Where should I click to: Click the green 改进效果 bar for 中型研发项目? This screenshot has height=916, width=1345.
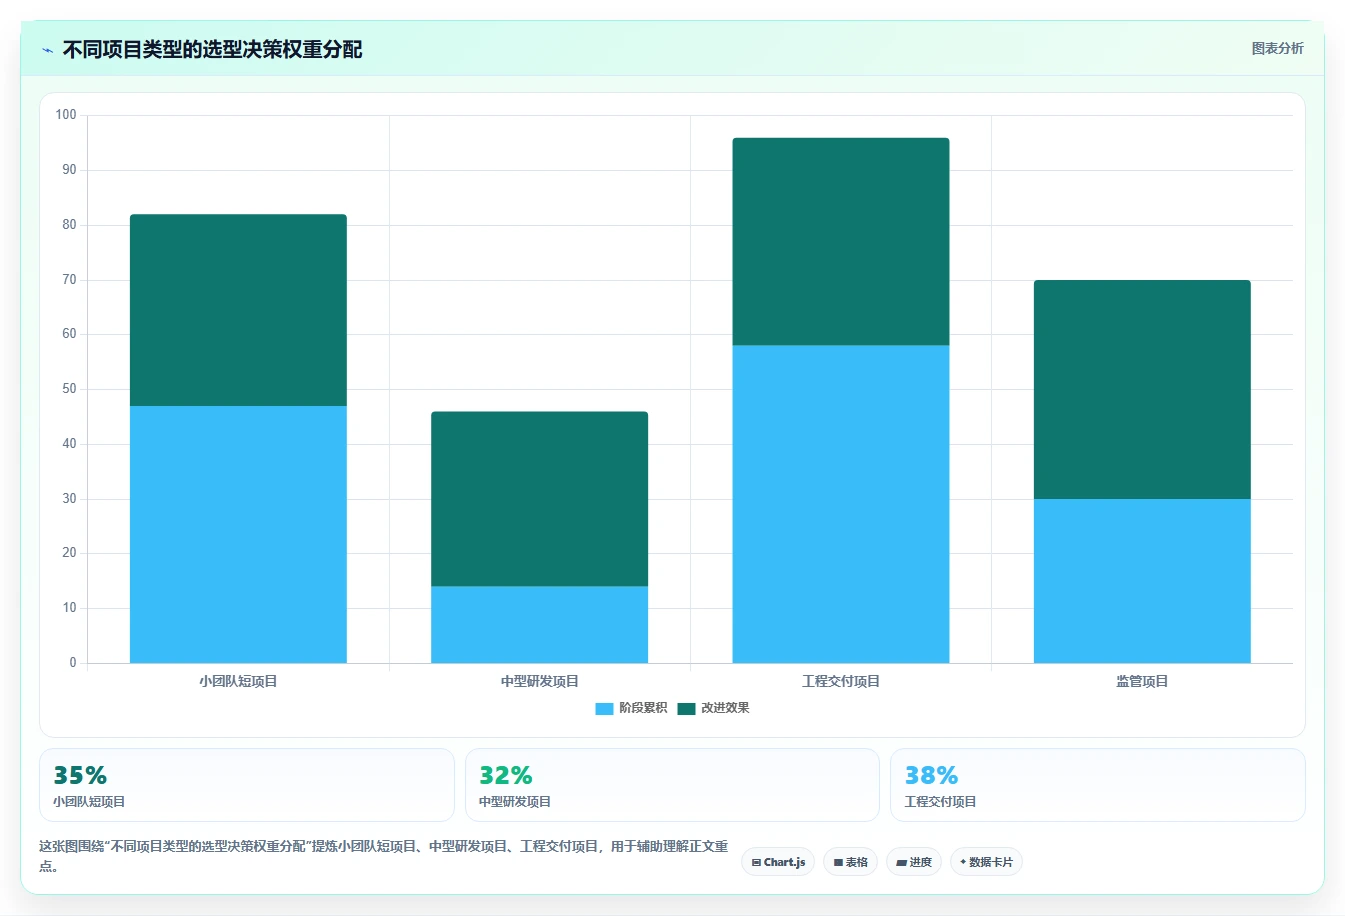[x=540, y=499]
